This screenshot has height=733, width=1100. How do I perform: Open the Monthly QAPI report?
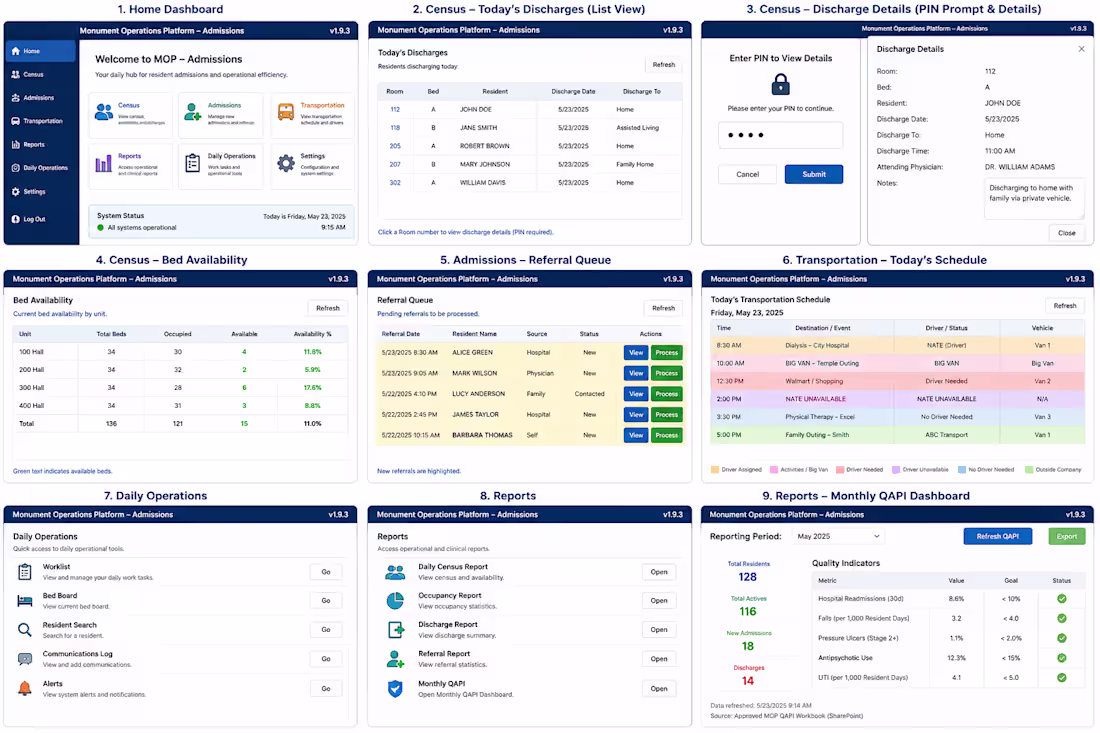(x=659, y=689)
